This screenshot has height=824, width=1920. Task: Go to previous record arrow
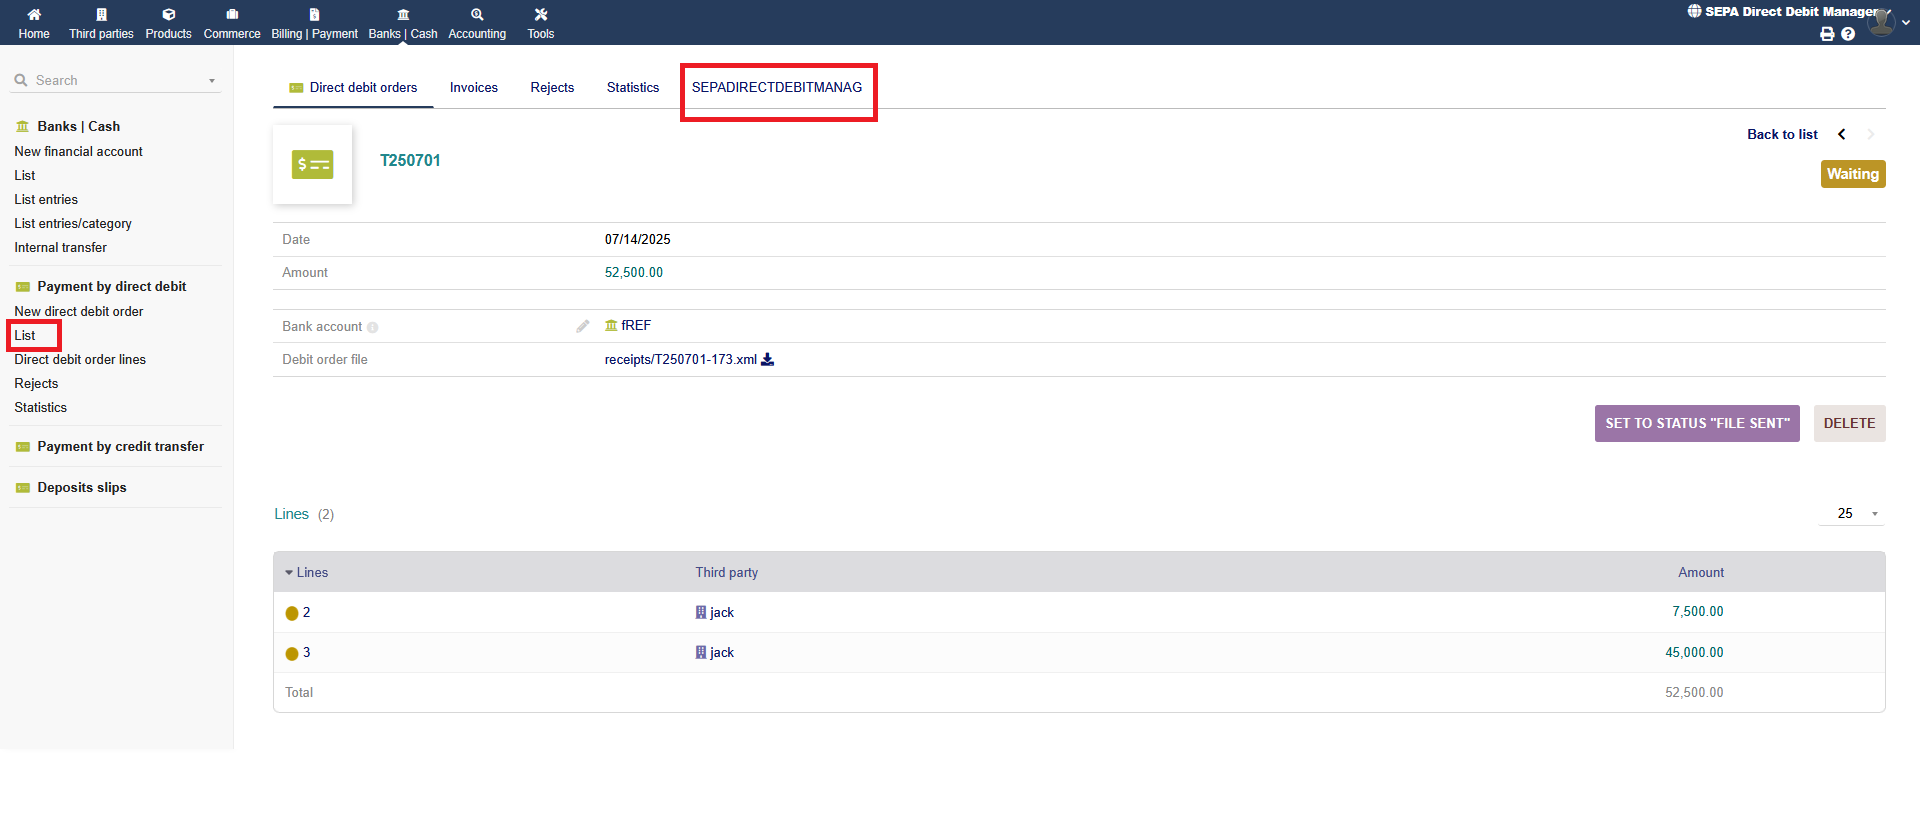coord(1842,135)
